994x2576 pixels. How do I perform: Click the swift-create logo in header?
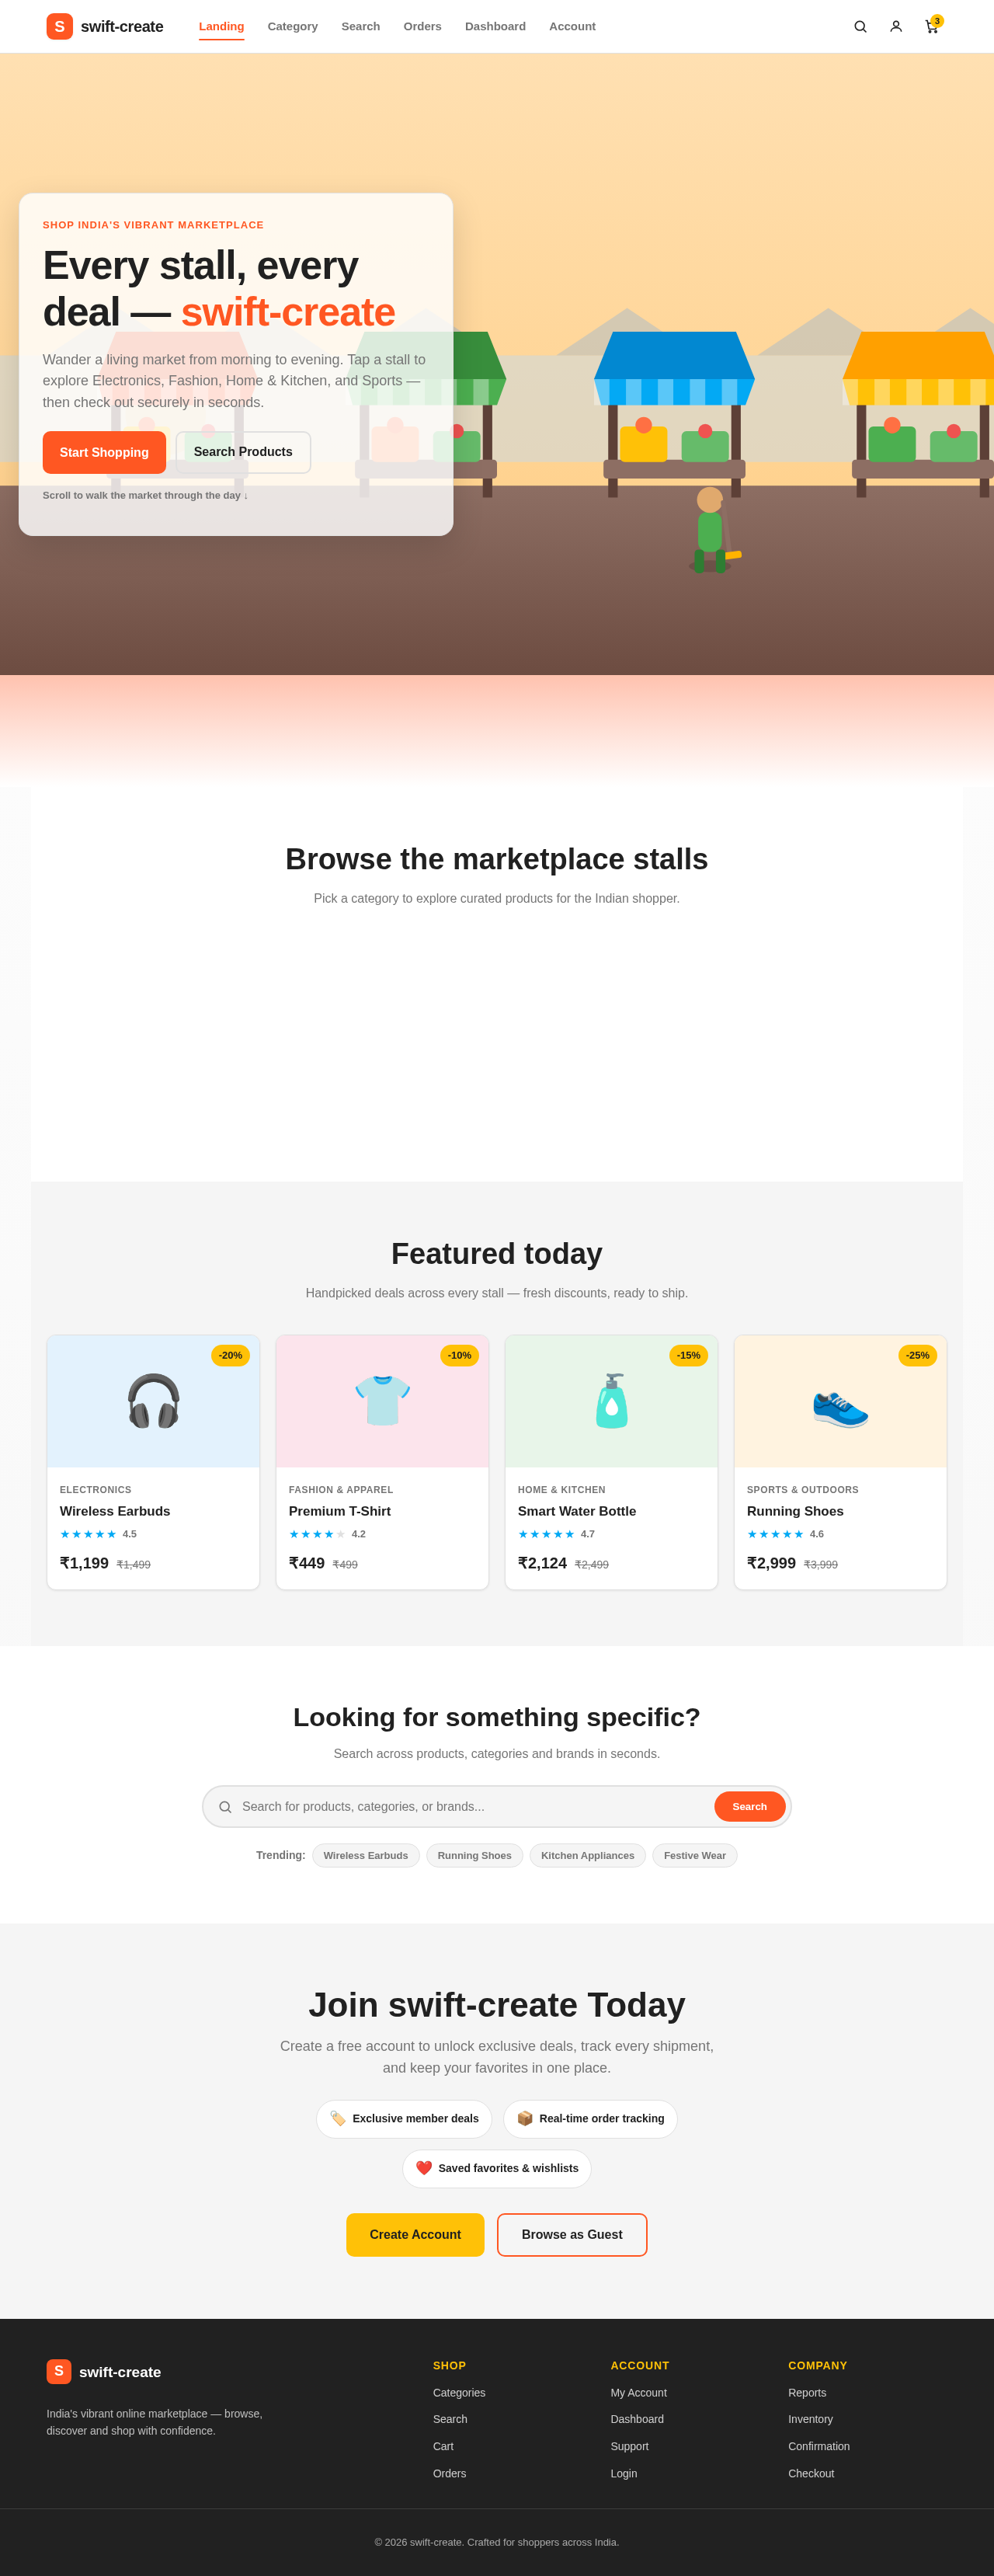[x=105, y=27]
